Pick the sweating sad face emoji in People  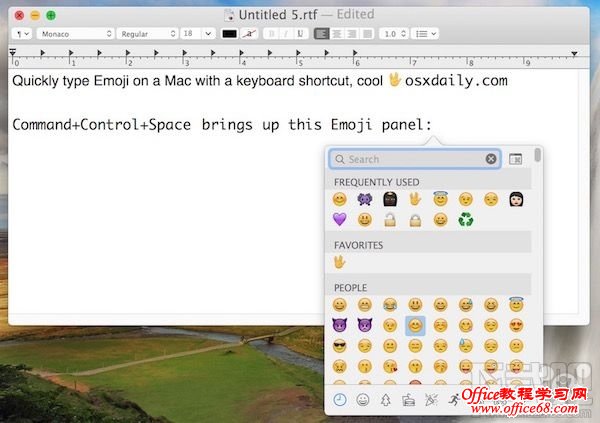[x=466, y=346]
